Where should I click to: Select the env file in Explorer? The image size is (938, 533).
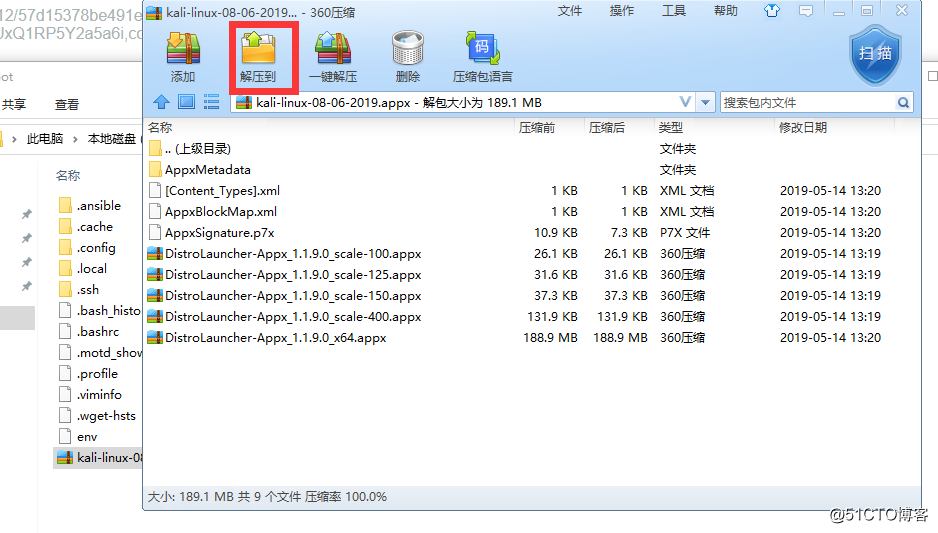[x=78, y=436]
